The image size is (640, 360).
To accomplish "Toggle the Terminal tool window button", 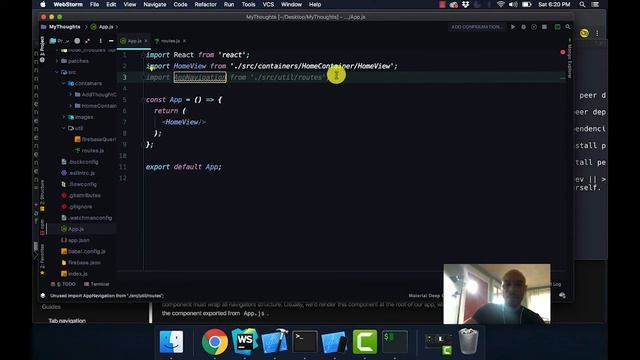I will tap(97, 284).
